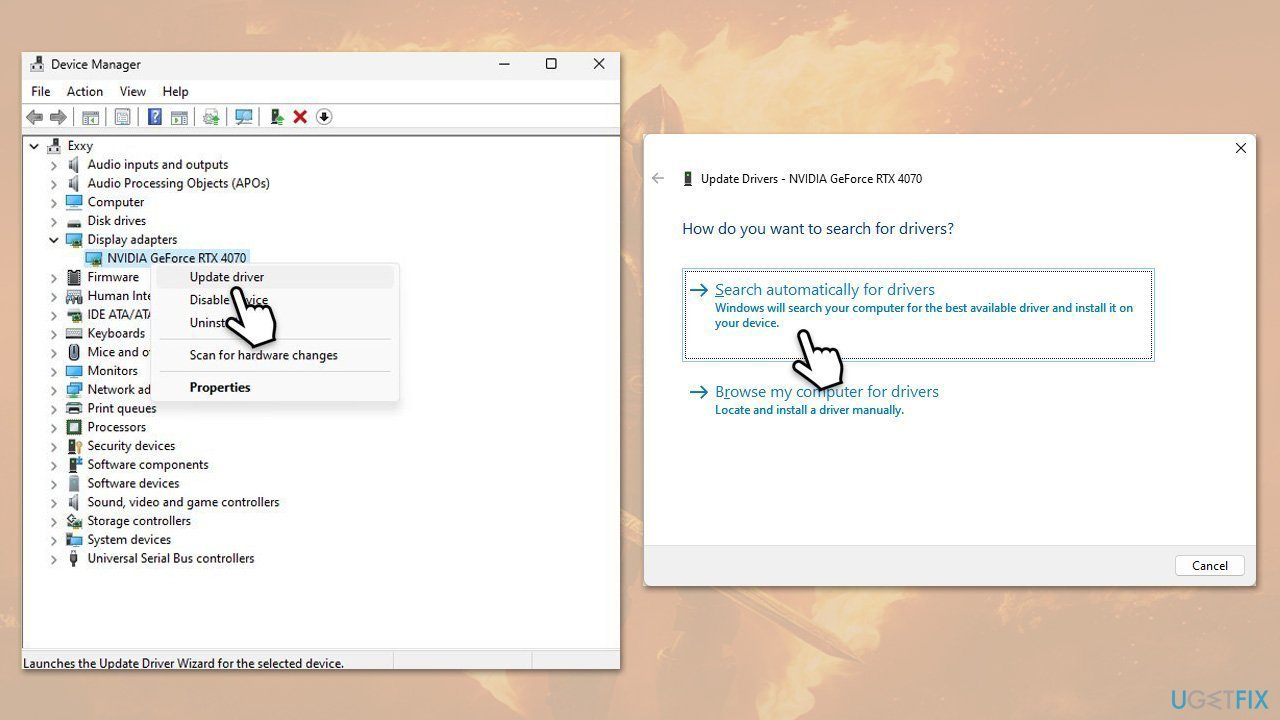
Task: Click the Scan for hardware changes monitor icon
Action: (243, 117)
